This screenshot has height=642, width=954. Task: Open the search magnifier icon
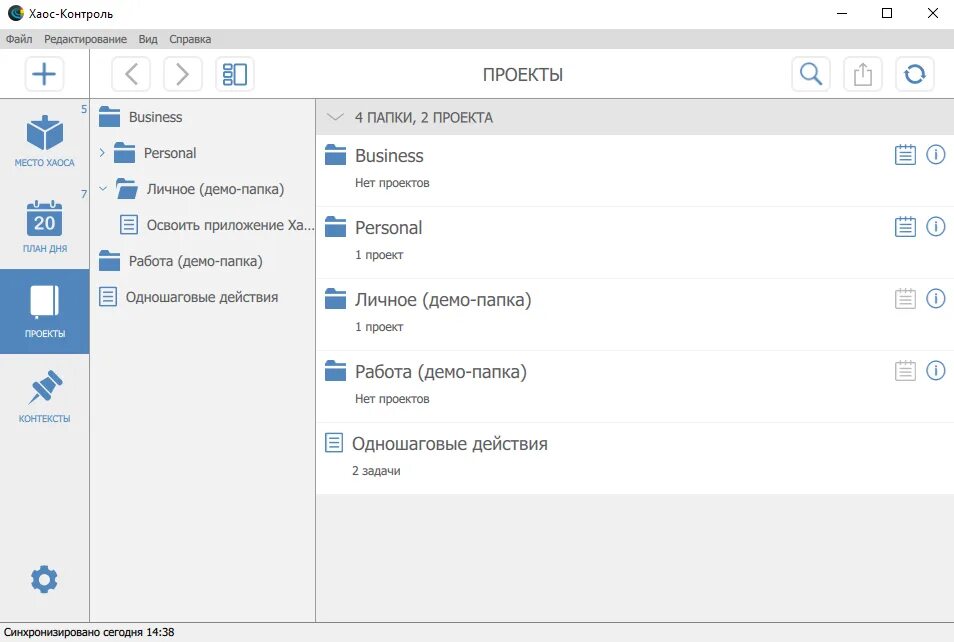tap(810, 74)
